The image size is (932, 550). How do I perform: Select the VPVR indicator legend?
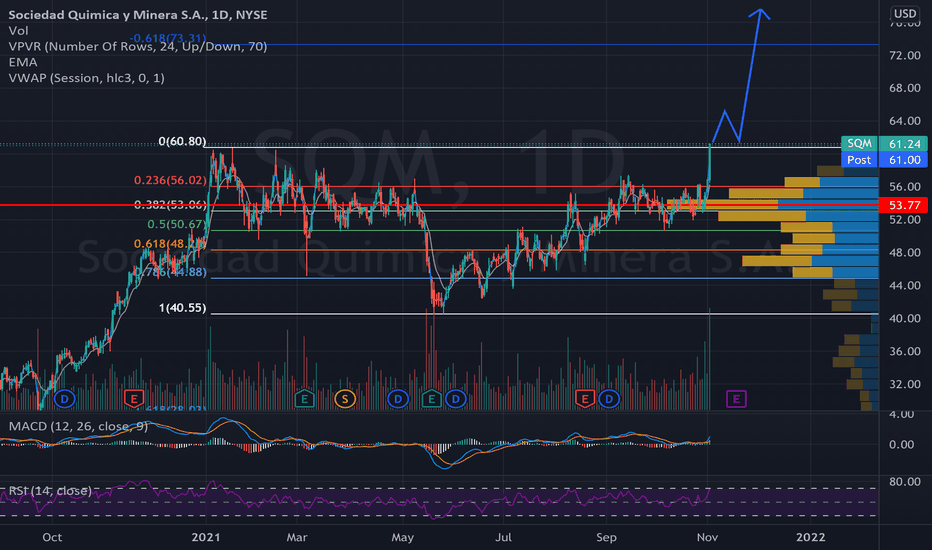[x=138, y=46]
